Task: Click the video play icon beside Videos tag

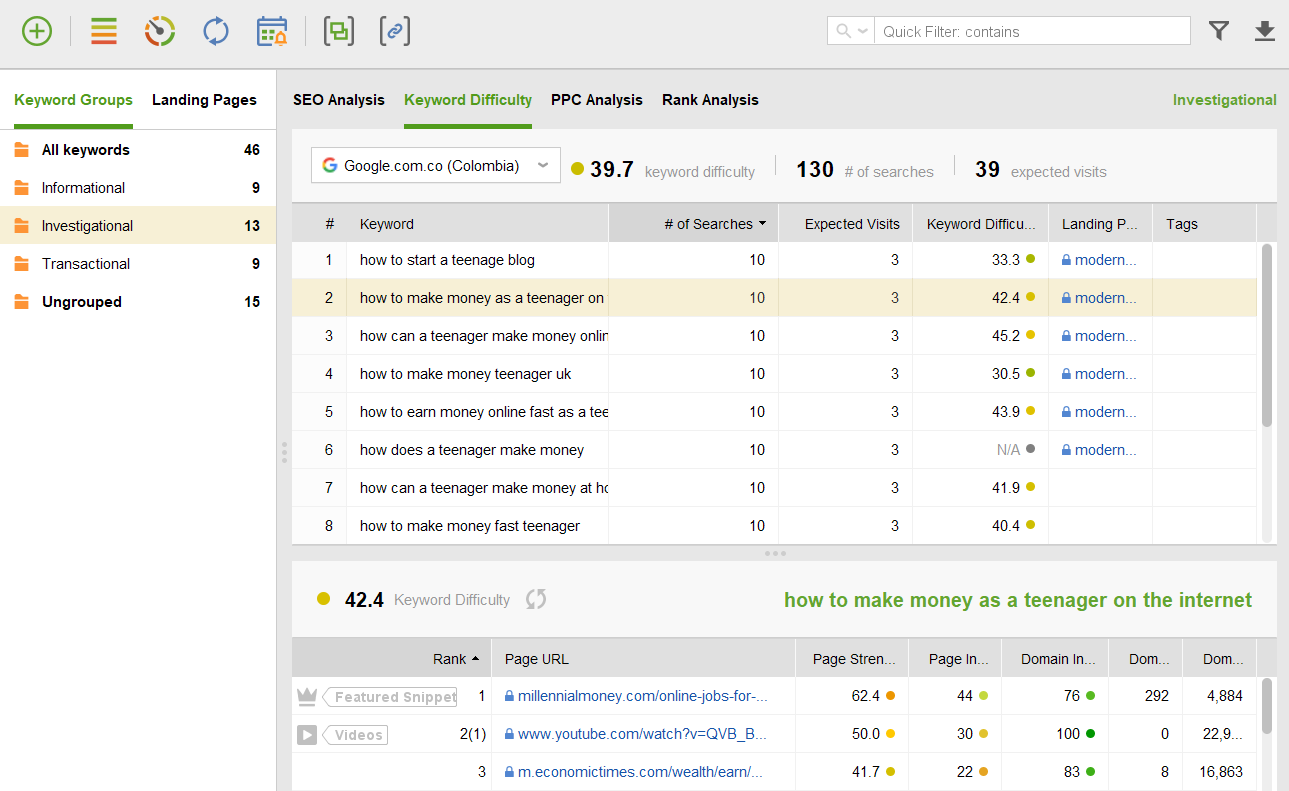Action: (x=307, y=735)
